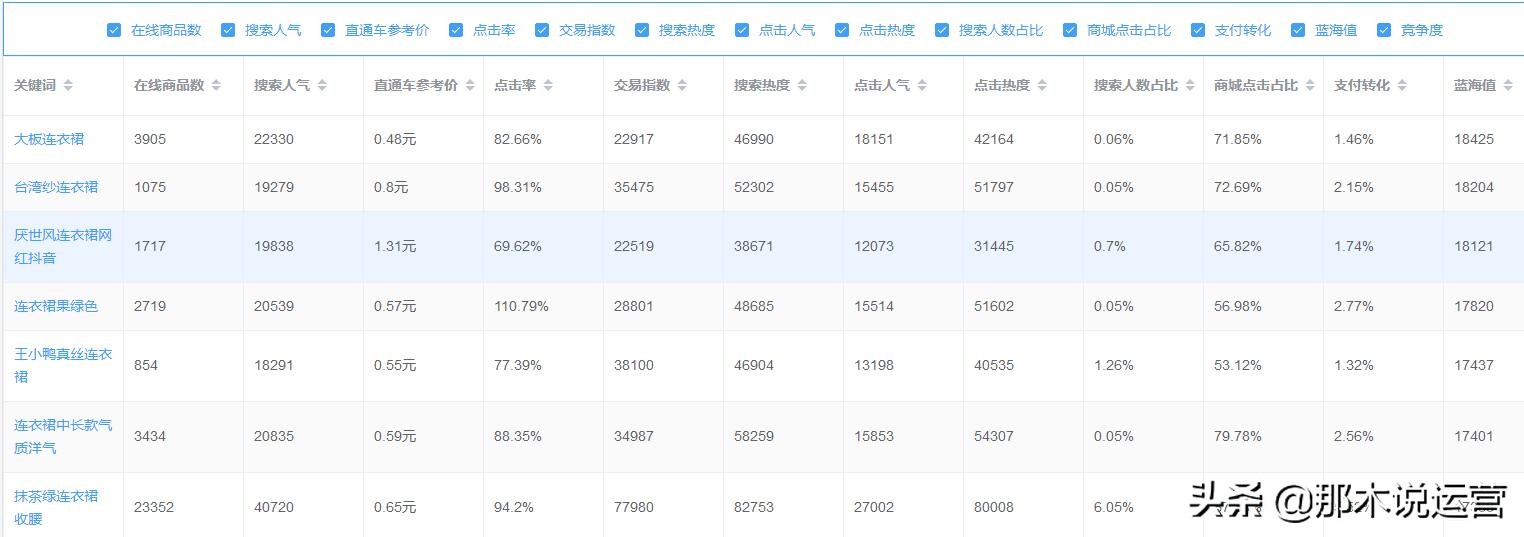The width and height of the screenshot is (1524, 537).
Task: Open the 厌世风连衣裙网红抖音 keyword link
Action: [63, 246]
